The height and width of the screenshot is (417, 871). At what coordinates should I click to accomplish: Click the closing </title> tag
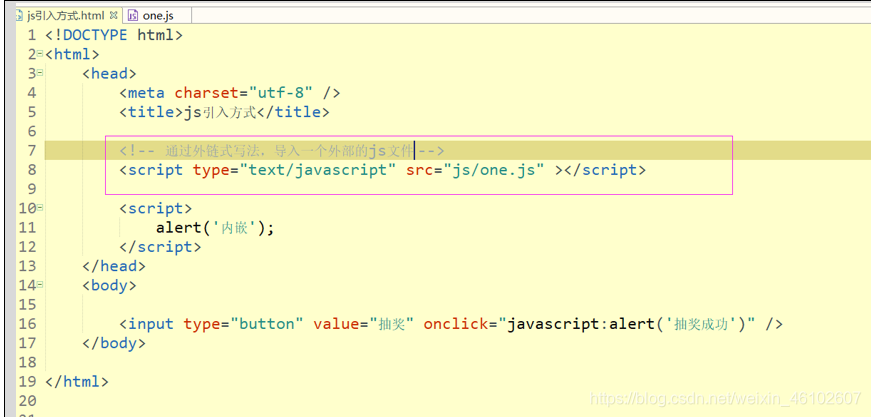293,112
